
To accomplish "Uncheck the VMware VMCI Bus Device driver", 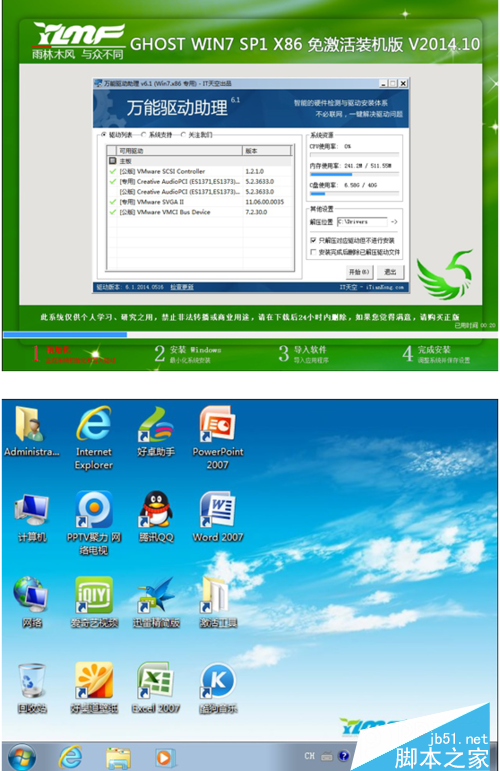I will [113, 212].
